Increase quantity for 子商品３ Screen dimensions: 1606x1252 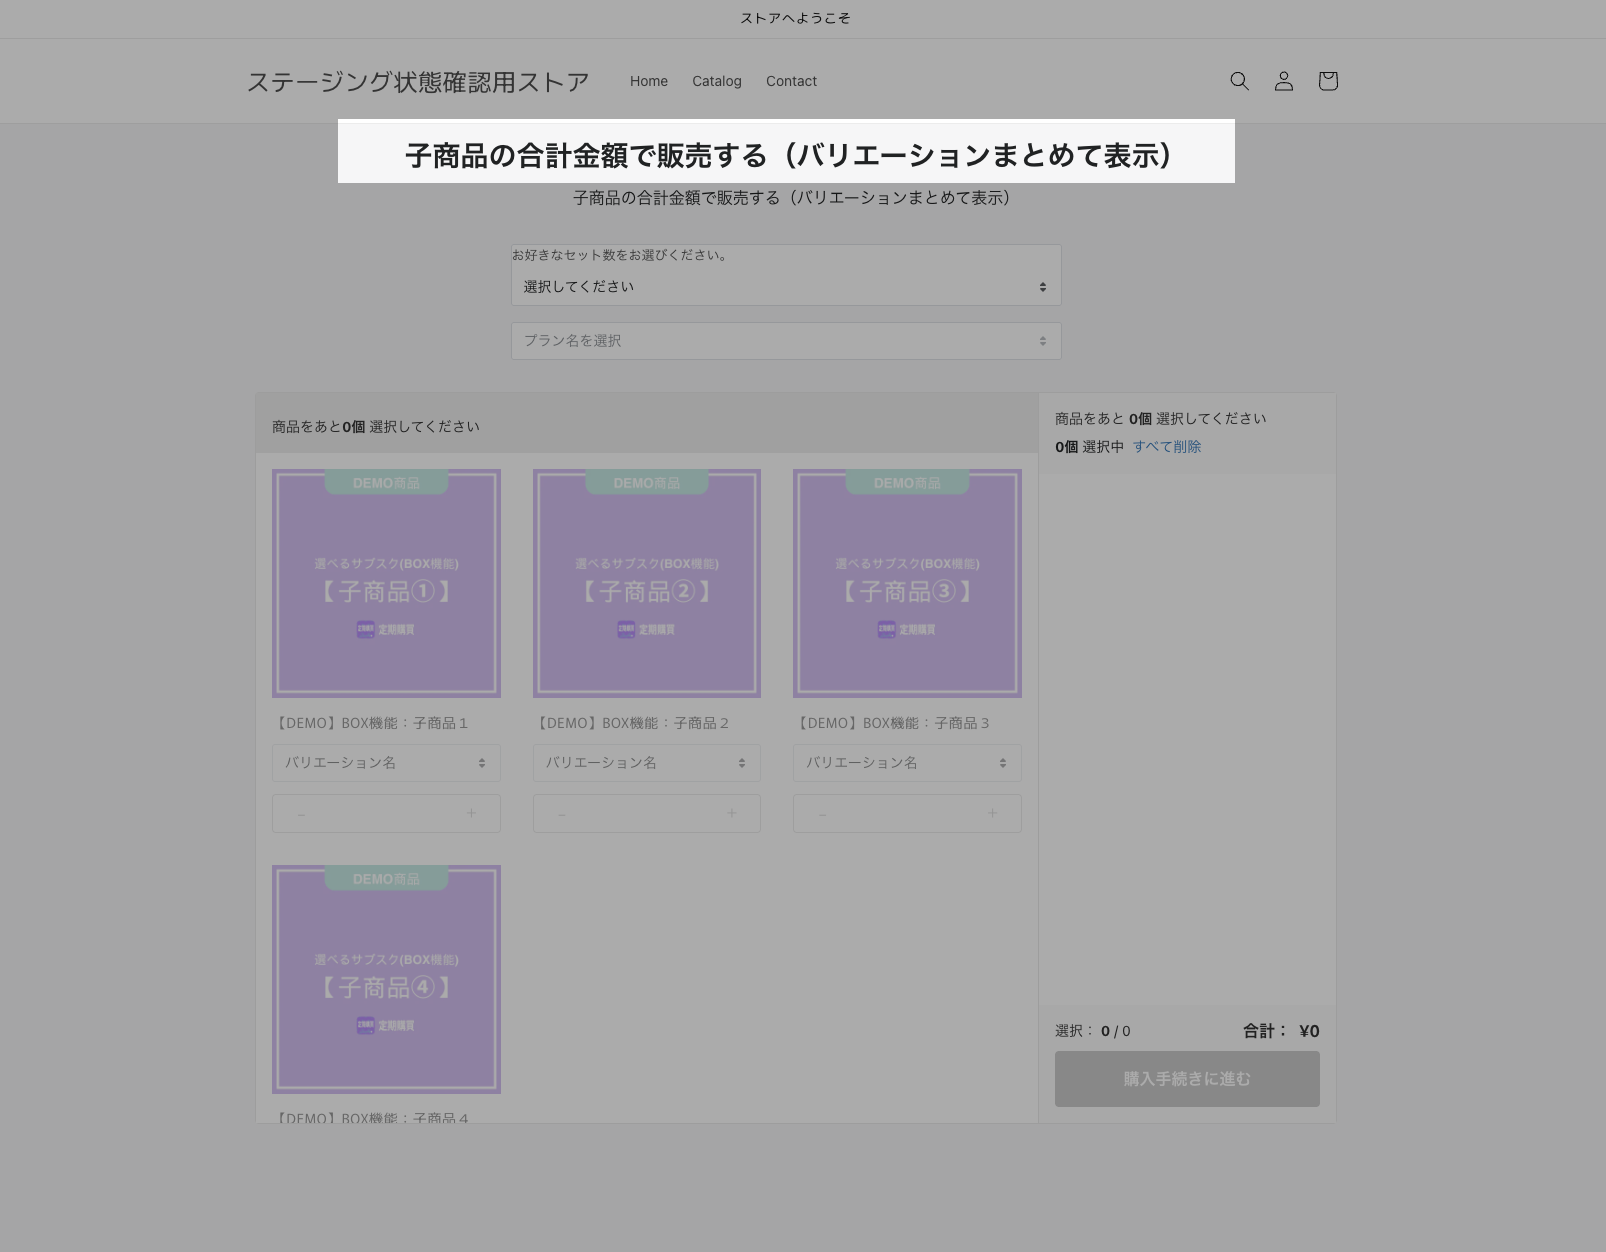coord(992,814)
